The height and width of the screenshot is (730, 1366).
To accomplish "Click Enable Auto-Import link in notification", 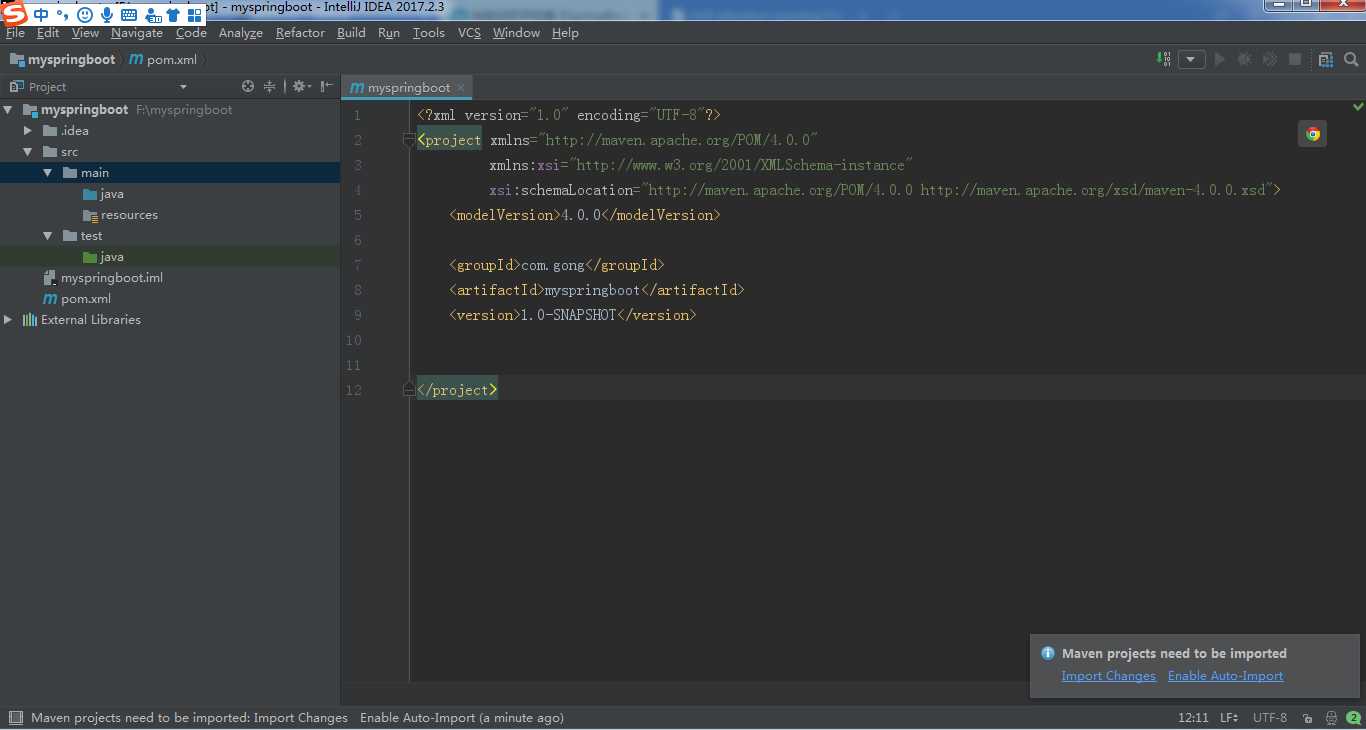I will [1225, 676].
